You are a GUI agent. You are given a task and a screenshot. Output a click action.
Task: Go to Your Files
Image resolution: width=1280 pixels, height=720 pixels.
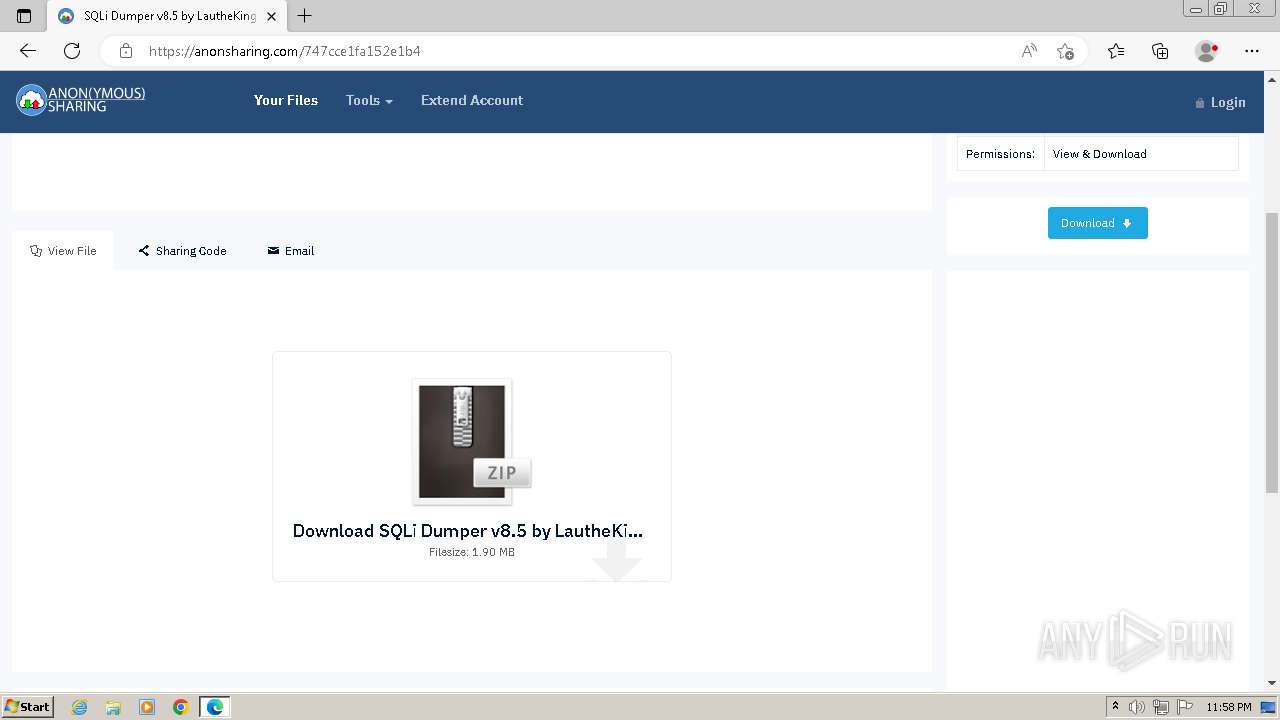[286, 100]
